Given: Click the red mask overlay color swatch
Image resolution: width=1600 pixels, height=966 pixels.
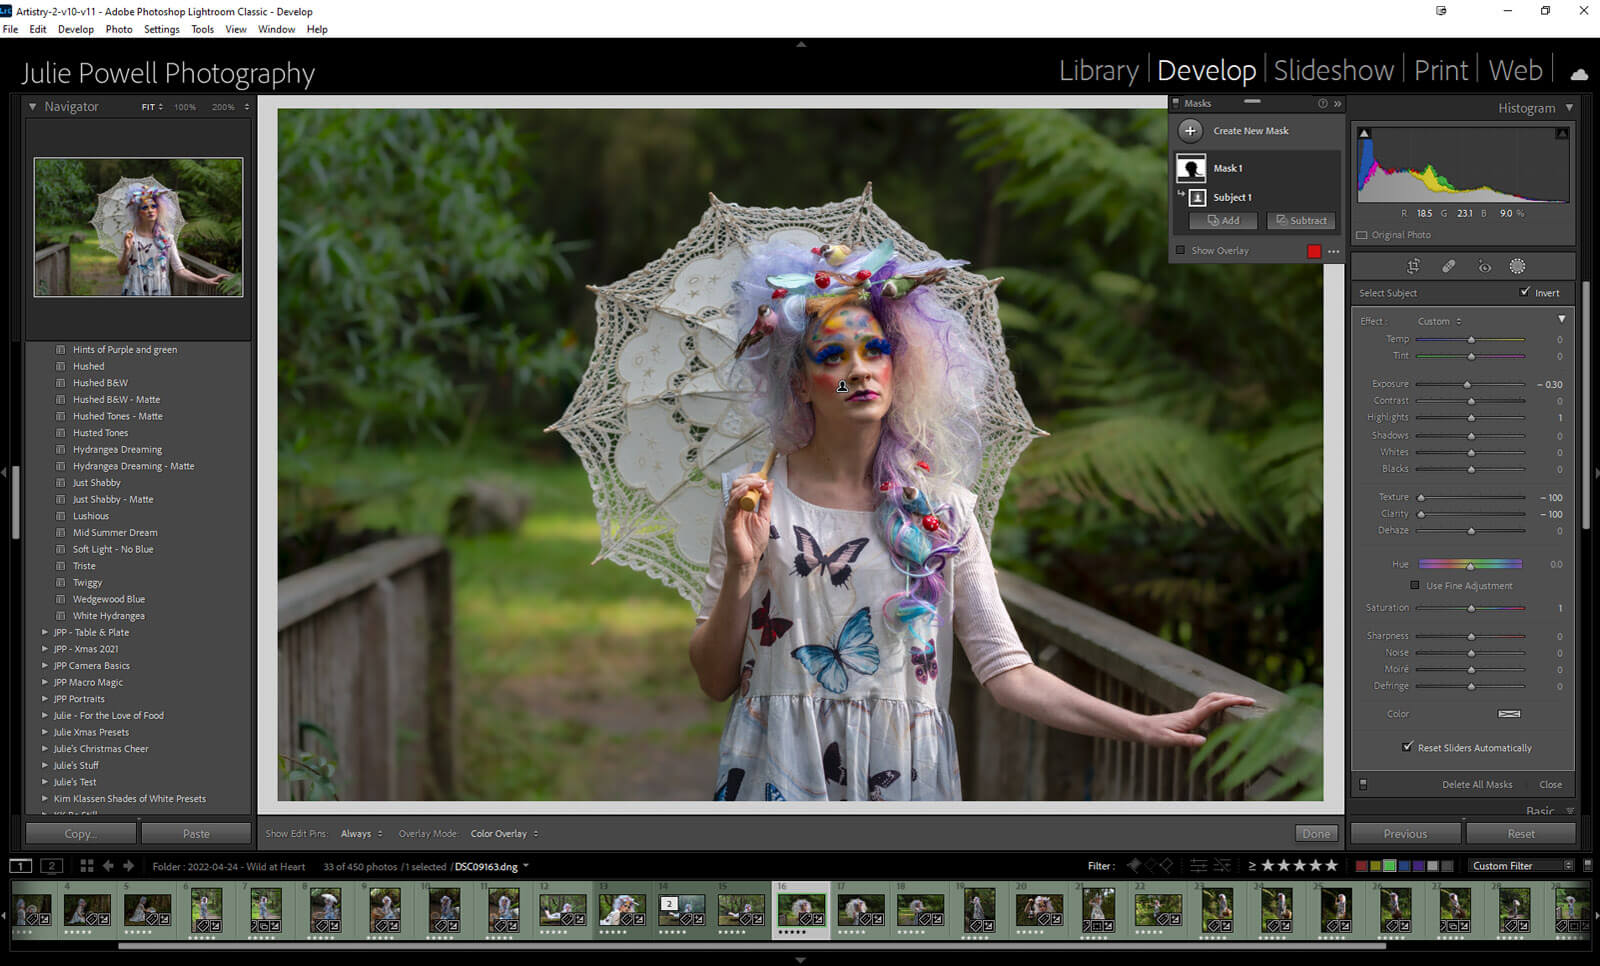Looking at the screenshot, I should point(1314,251).
